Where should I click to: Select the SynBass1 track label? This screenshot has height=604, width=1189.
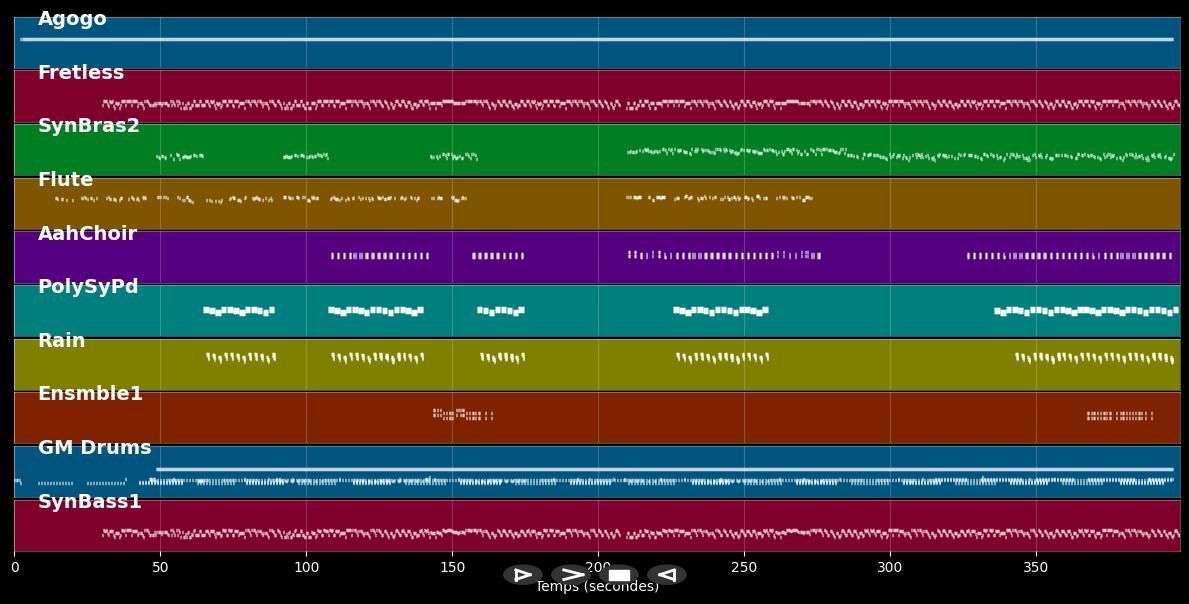pos(90,501)
